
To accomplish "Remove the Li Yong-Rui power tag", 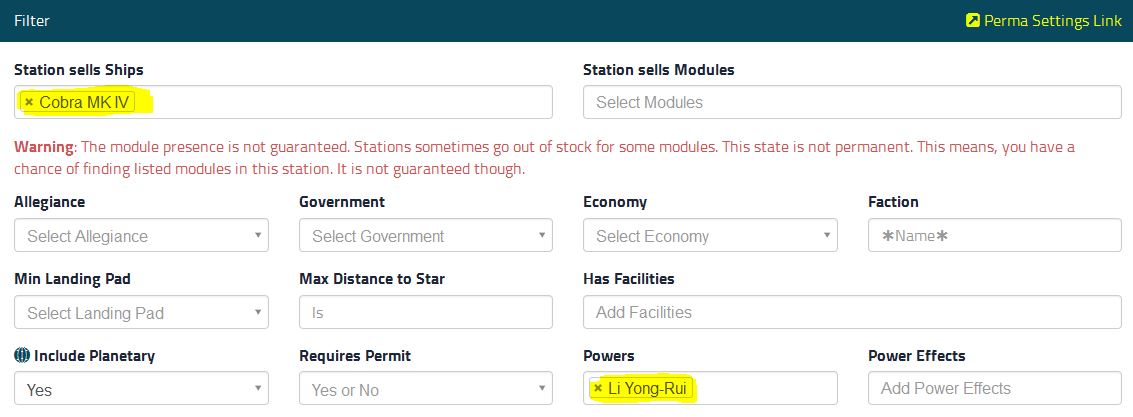I will [598, 389].
